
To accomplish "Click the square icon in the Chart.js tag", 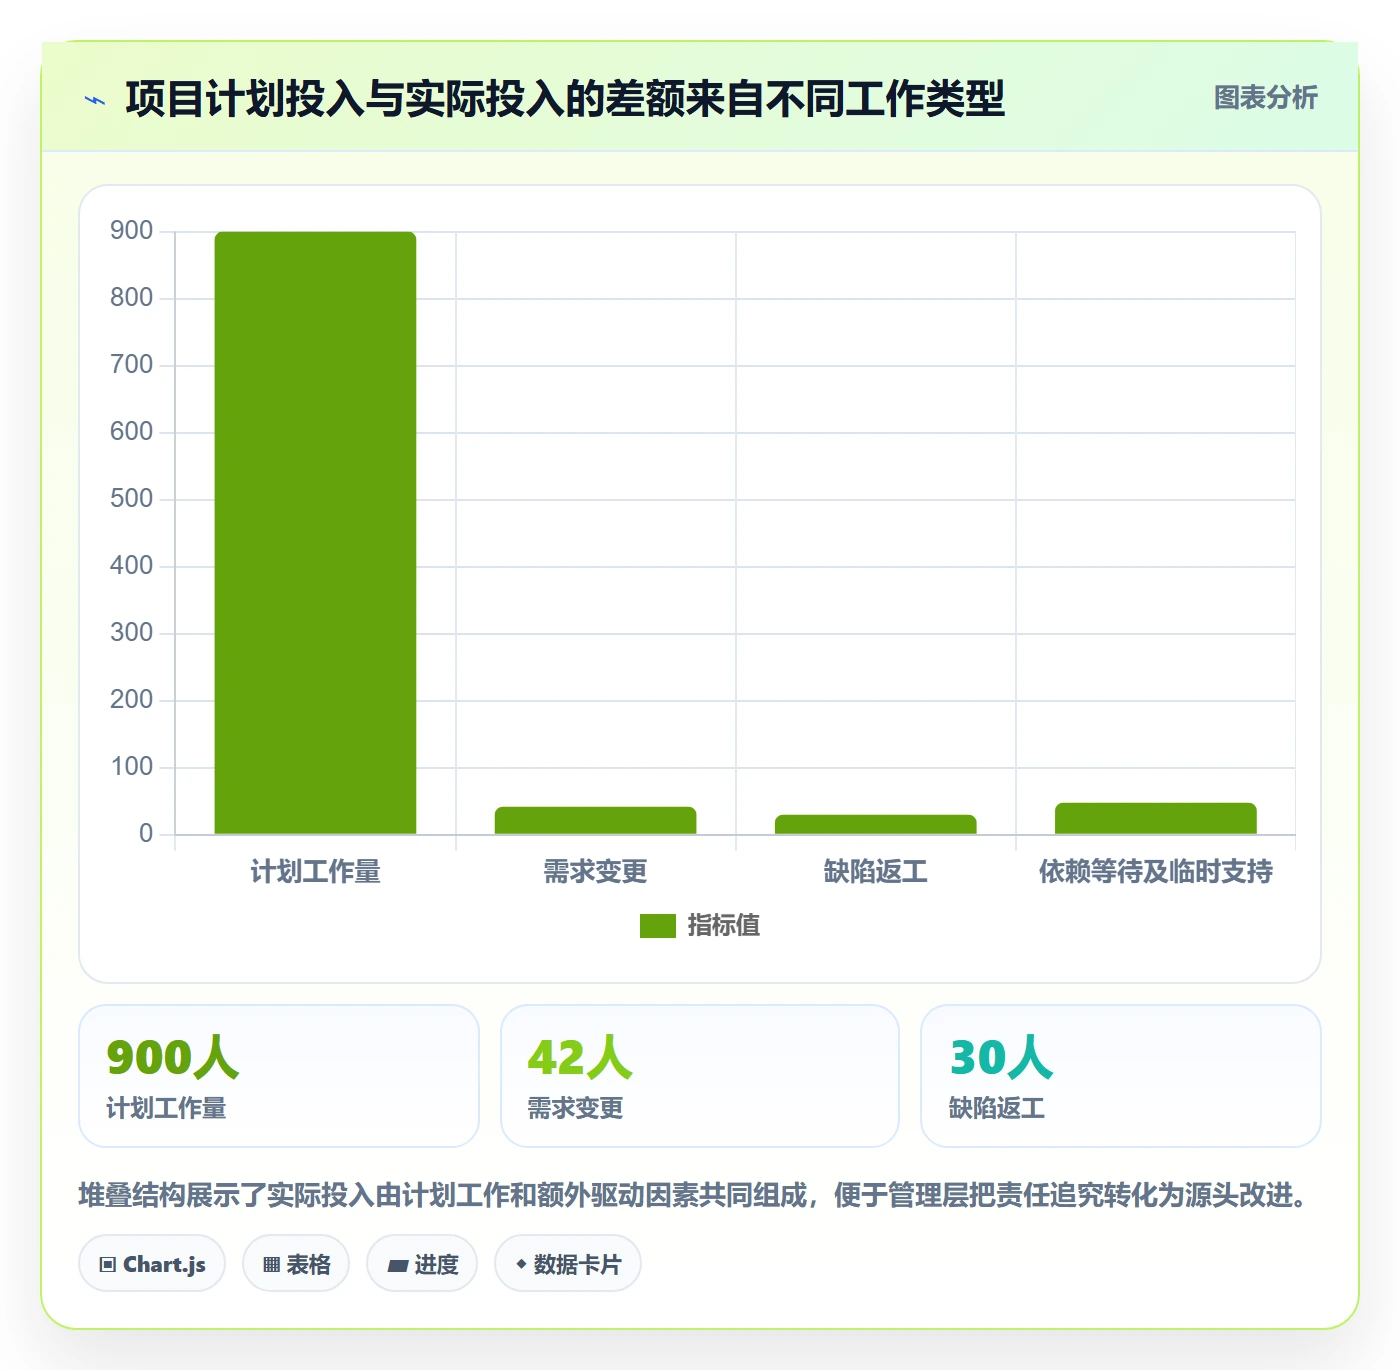I will [108, 1265].
